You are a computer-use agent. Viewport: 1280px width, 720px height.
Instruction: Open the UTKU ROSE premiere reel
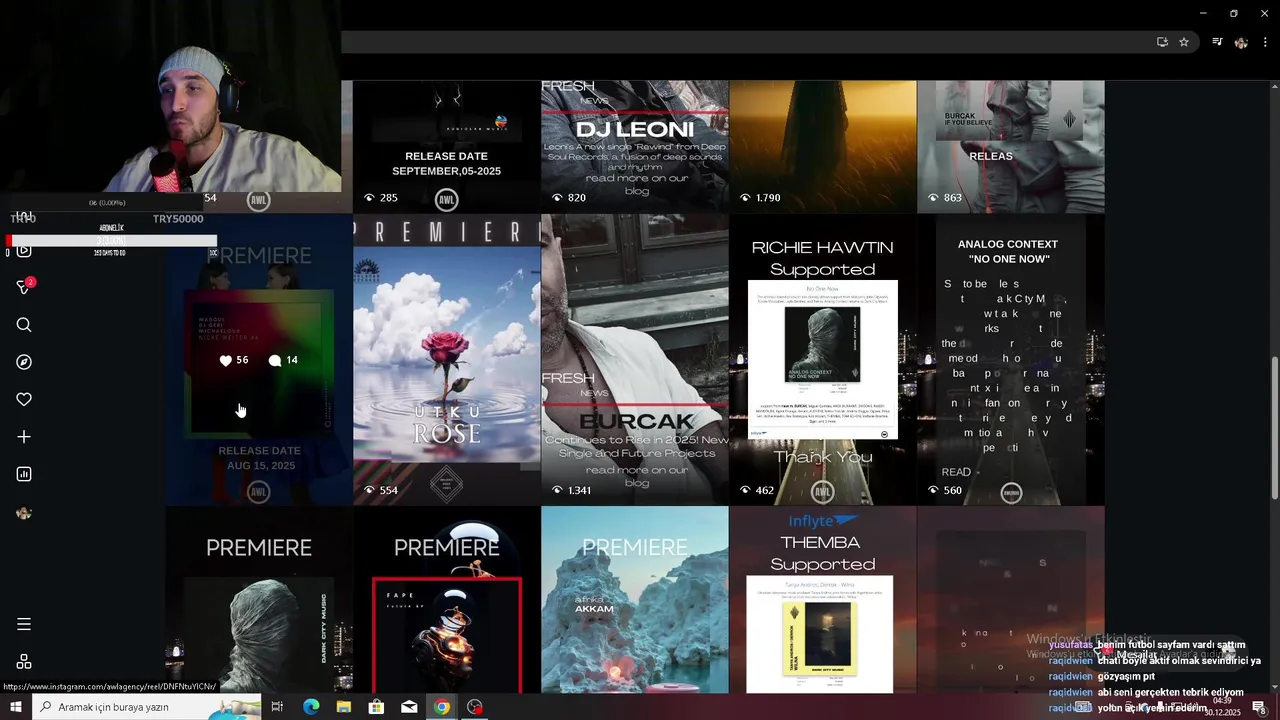tap(447, 360)
